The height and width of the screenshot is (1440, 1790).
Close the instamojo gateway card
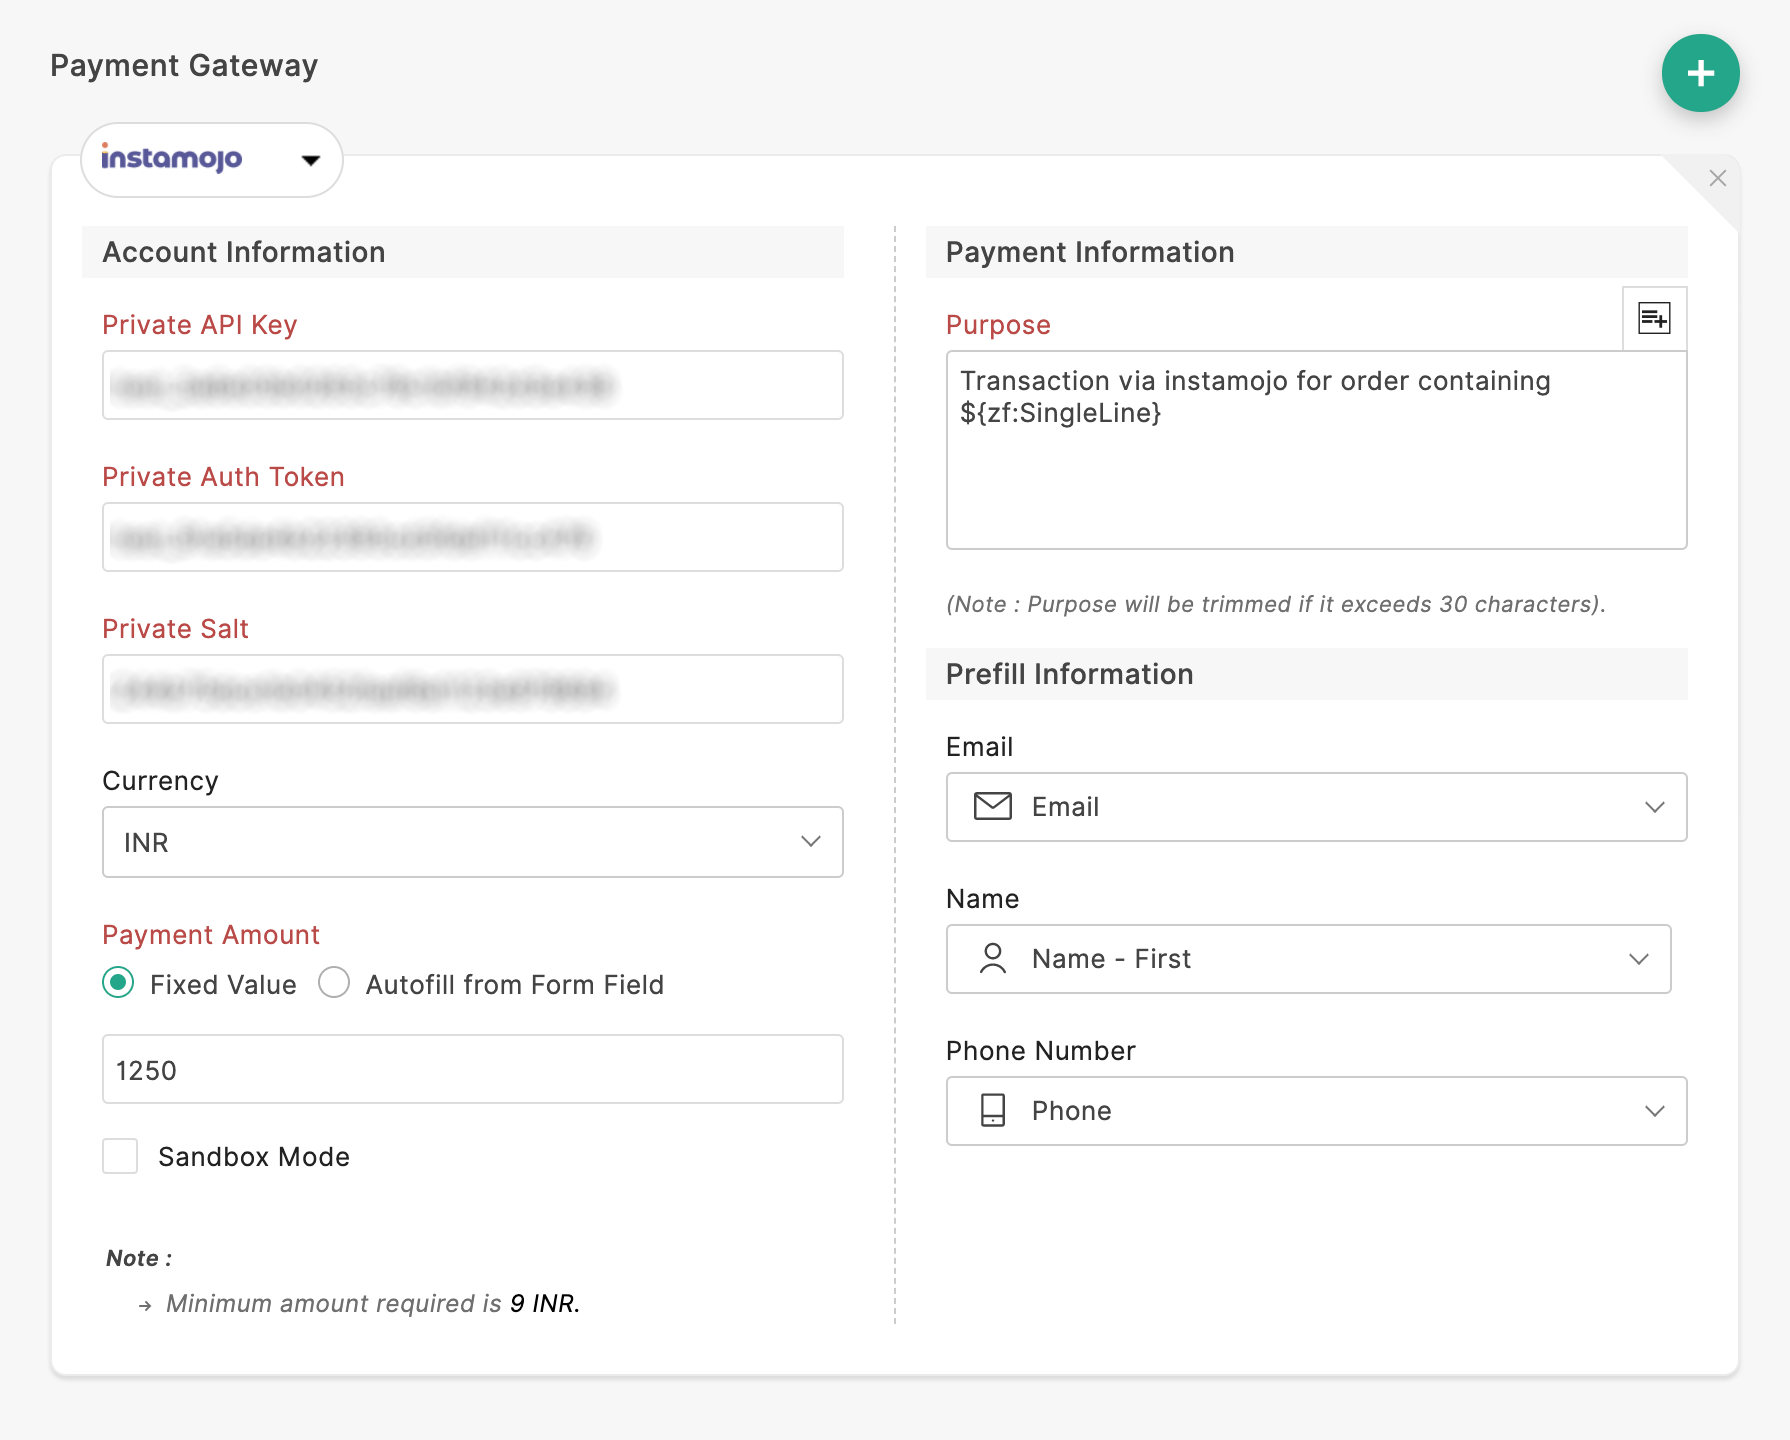1718,178
